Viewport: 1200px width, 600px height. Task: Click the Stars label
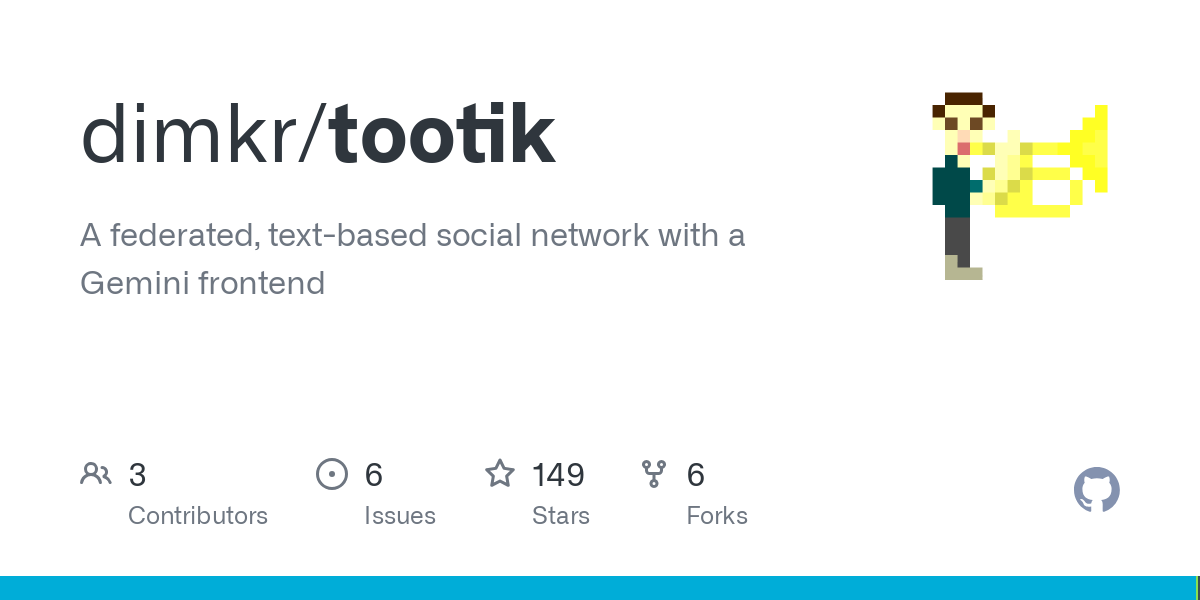[x=561, y=516]
